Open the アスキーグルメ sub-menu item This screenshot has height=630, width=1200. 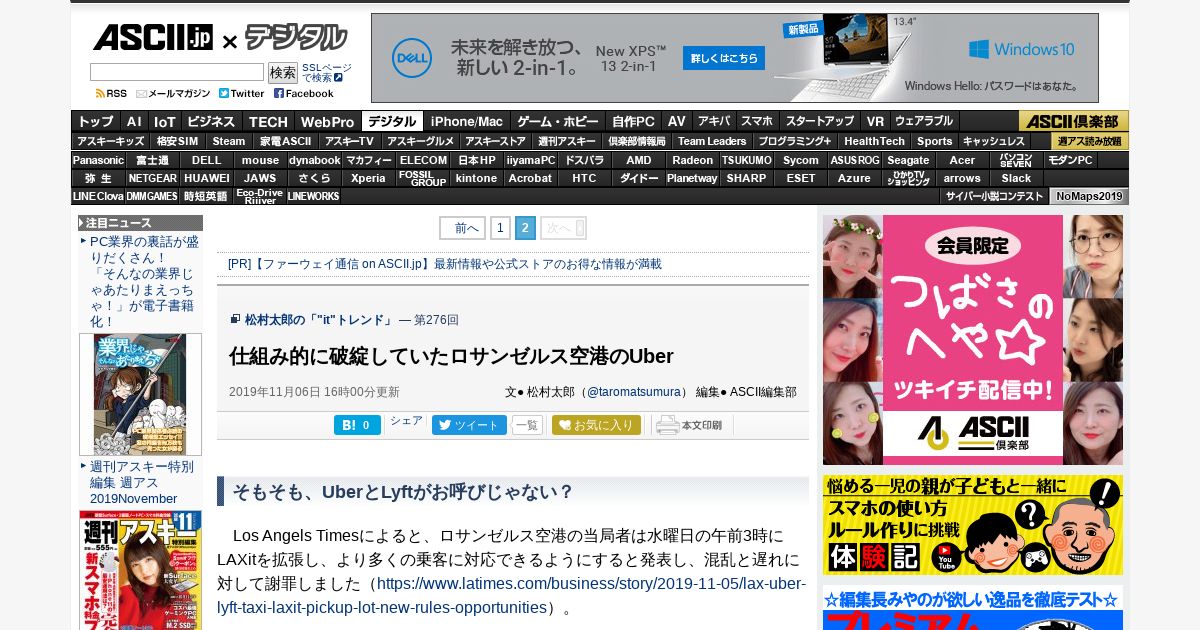coord(421,141)
